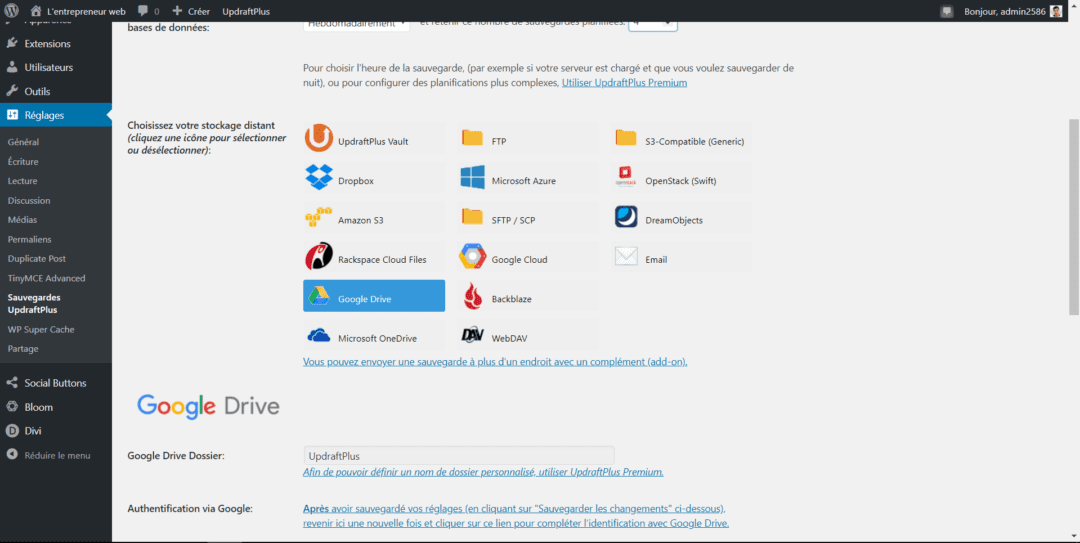Select the Backblaze flame icon
1080x543 pixels.
[x=472, y=296]
